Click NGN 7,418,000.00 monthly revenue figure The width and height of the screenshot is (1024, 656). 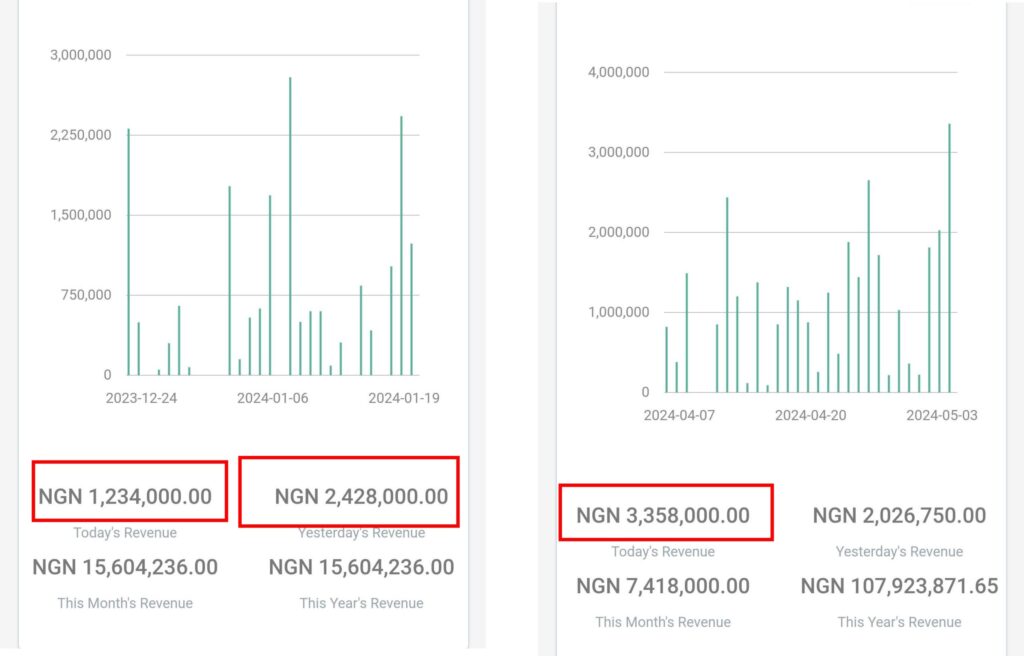click(663, 586)
